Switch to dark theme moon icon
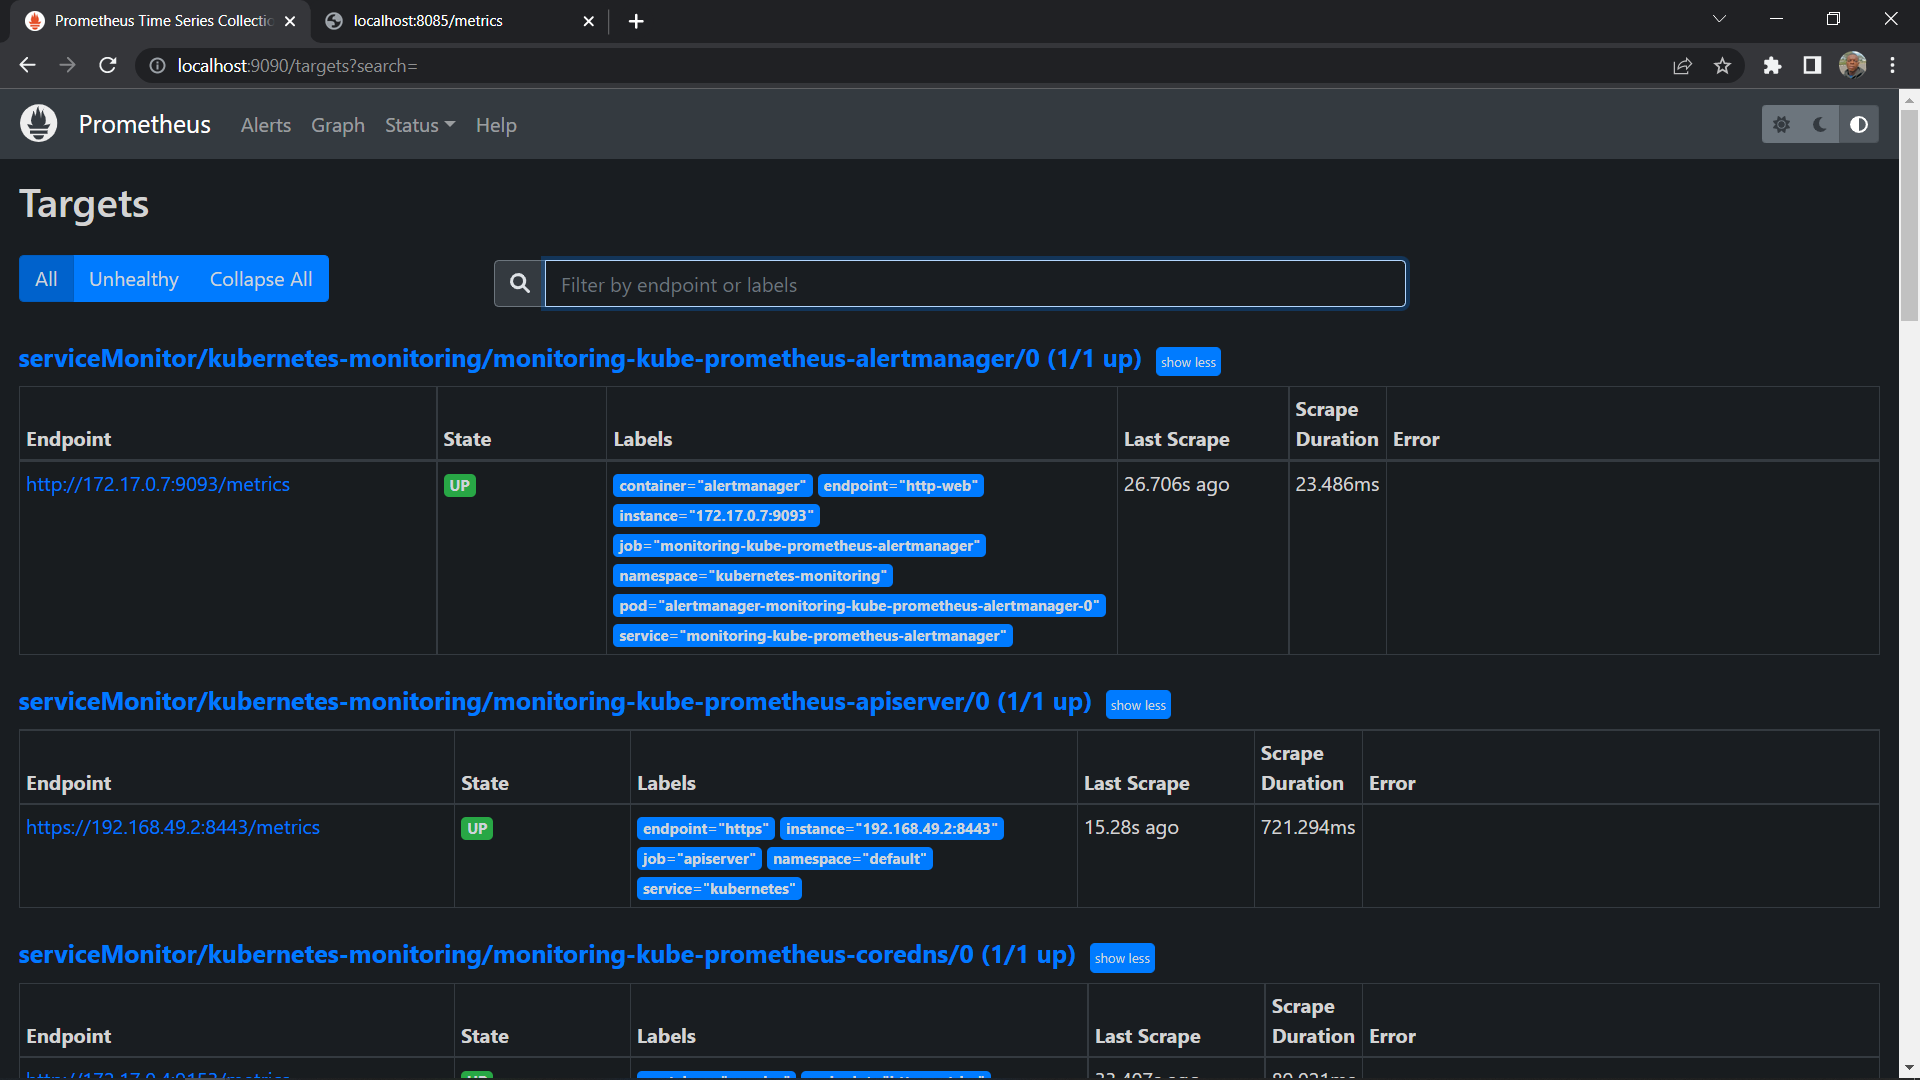The width and height of the screenshot is (1920, 1080). (1820, 125)
